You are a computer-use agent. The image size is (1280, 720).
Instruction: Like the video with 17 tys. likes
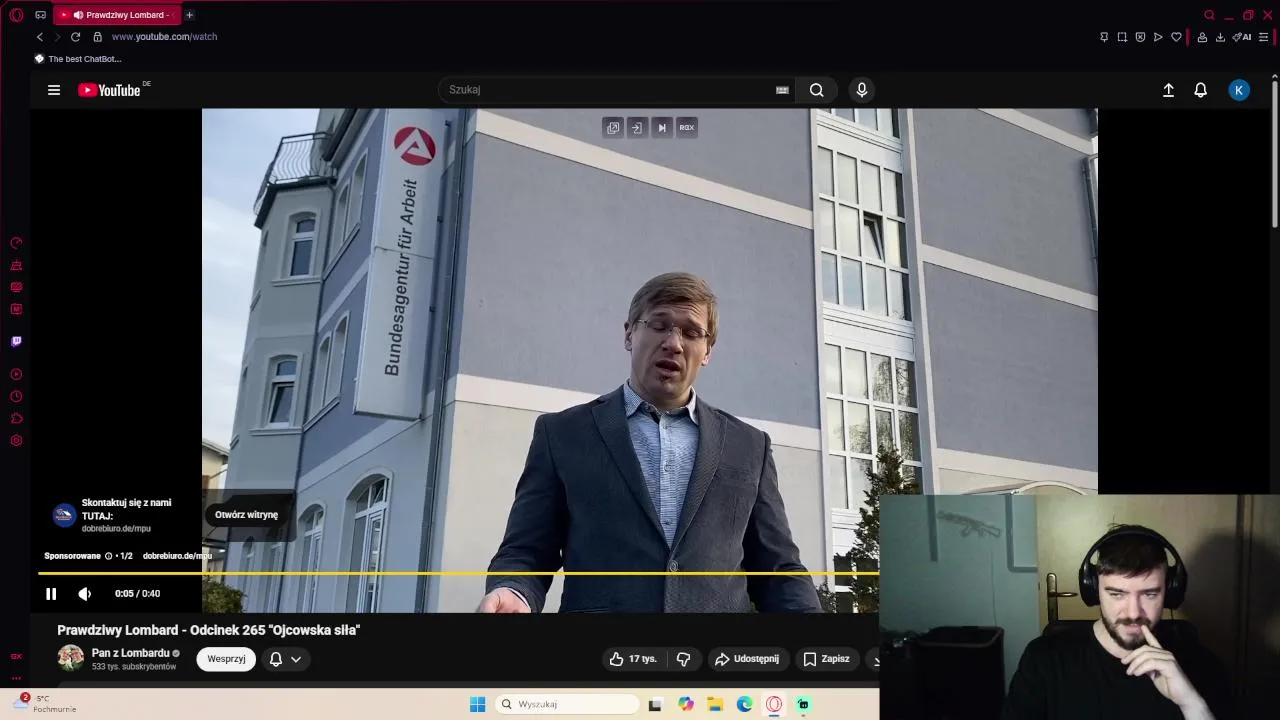point(633,659)
